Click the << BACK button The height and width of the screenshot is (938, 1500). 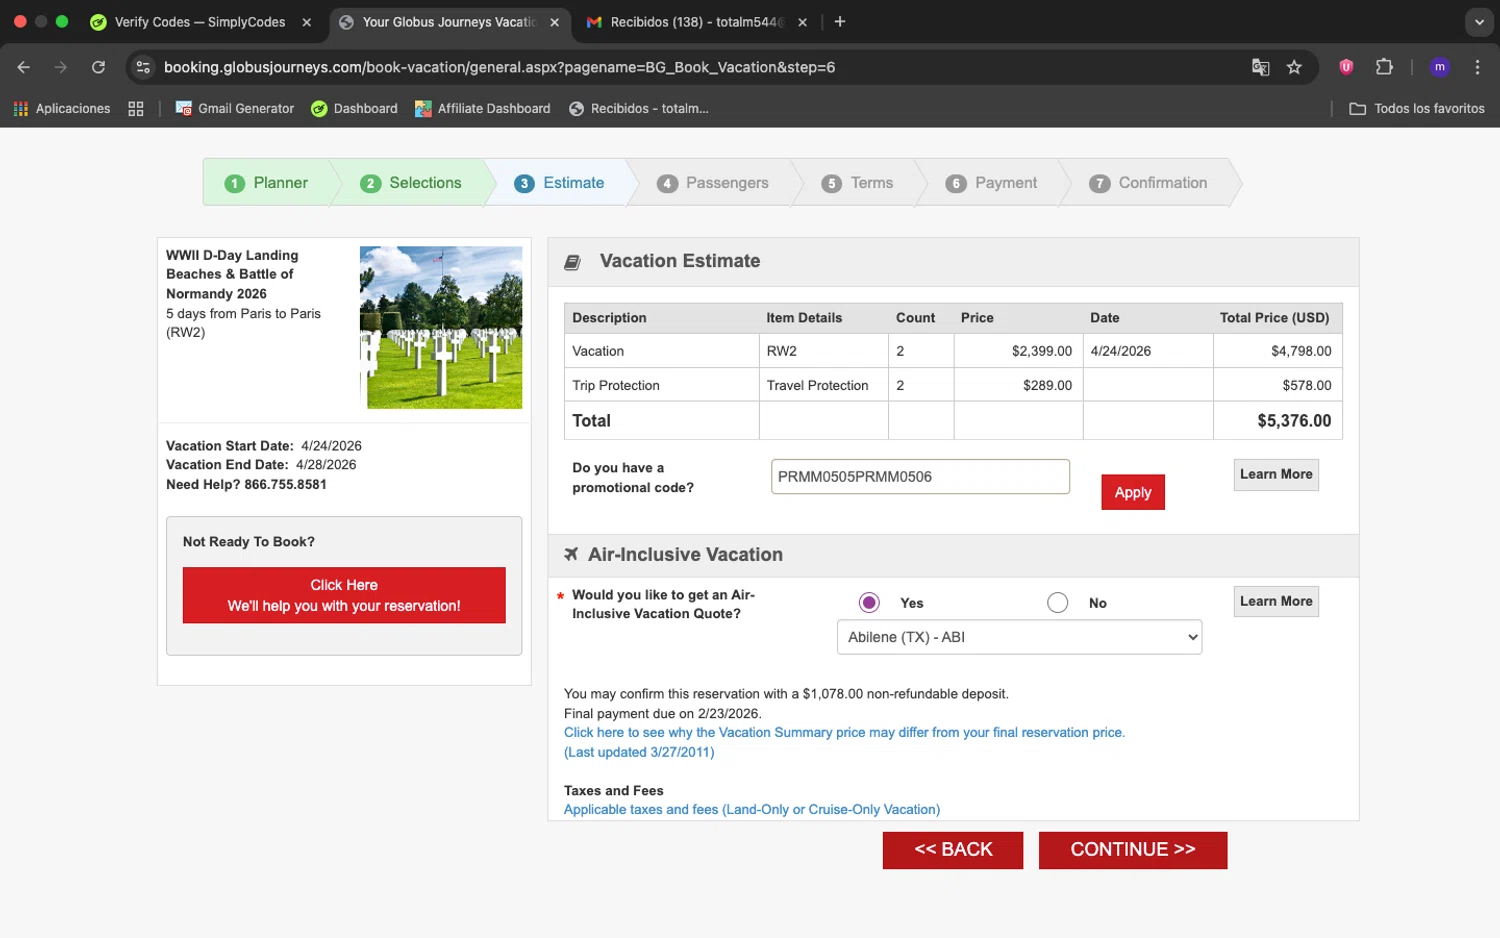point(953,850)
